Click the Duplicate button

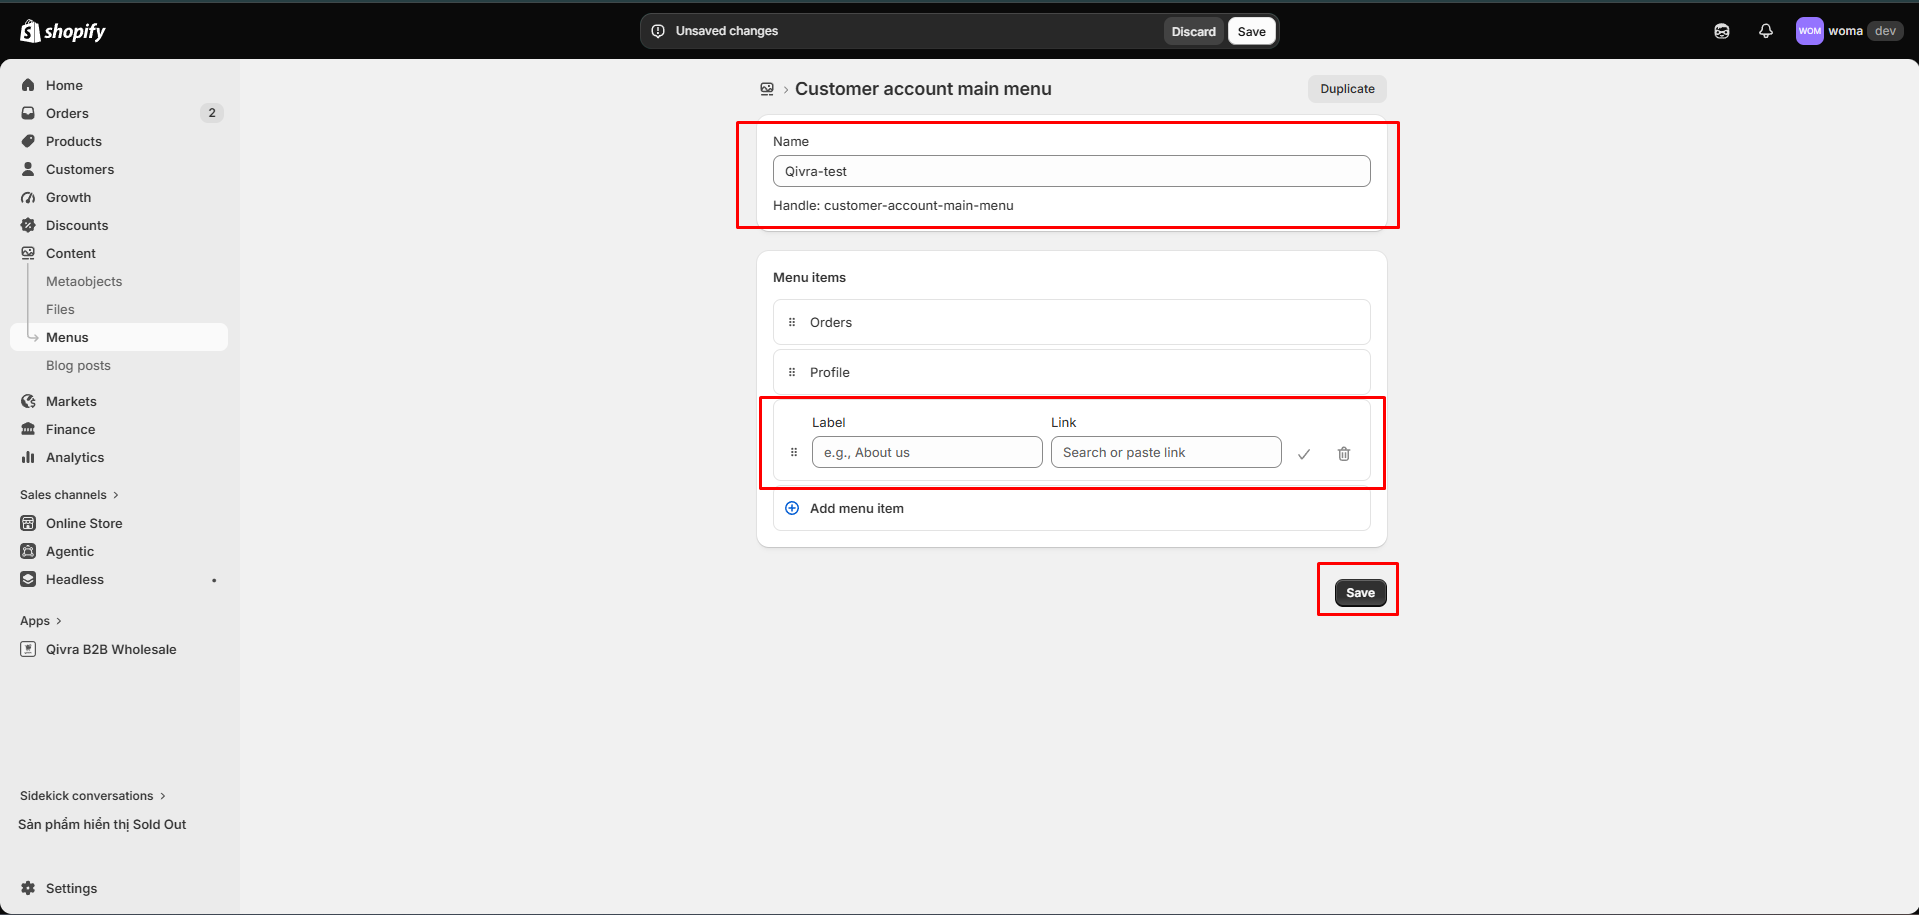point(1347,89)
